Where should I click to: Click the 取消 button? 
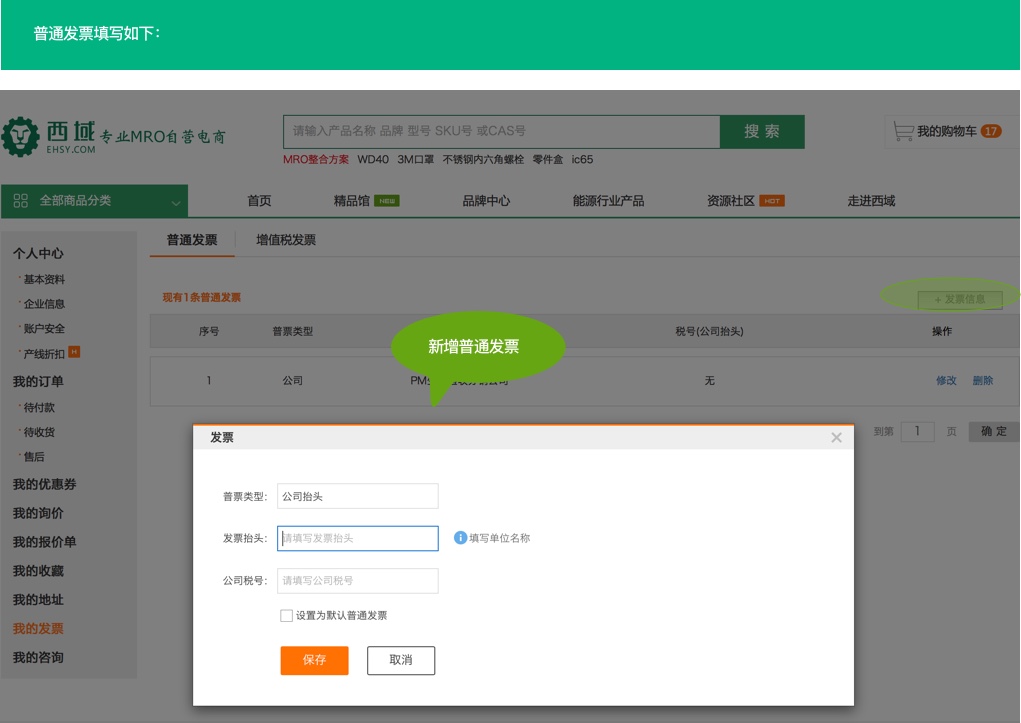pyautogui.click(x=401, y=660)
